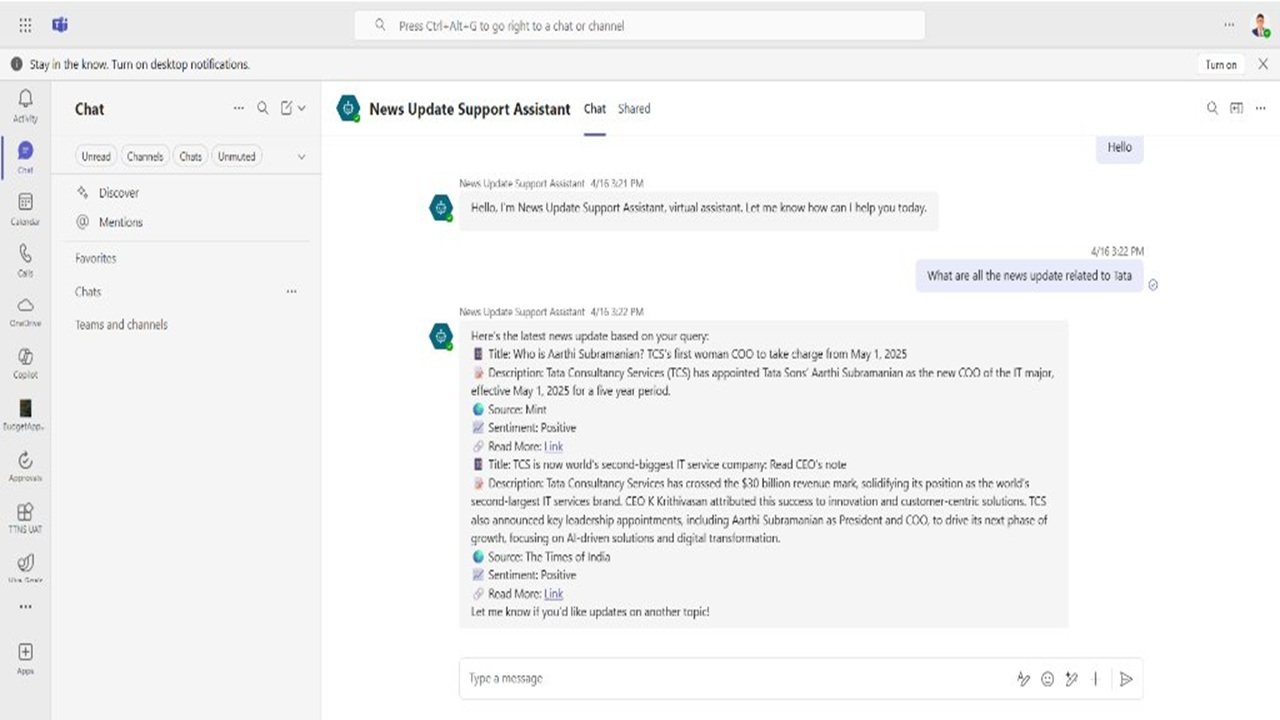Search within the chat list
This screenshot has width=1280, height=720.
[263, 108]
